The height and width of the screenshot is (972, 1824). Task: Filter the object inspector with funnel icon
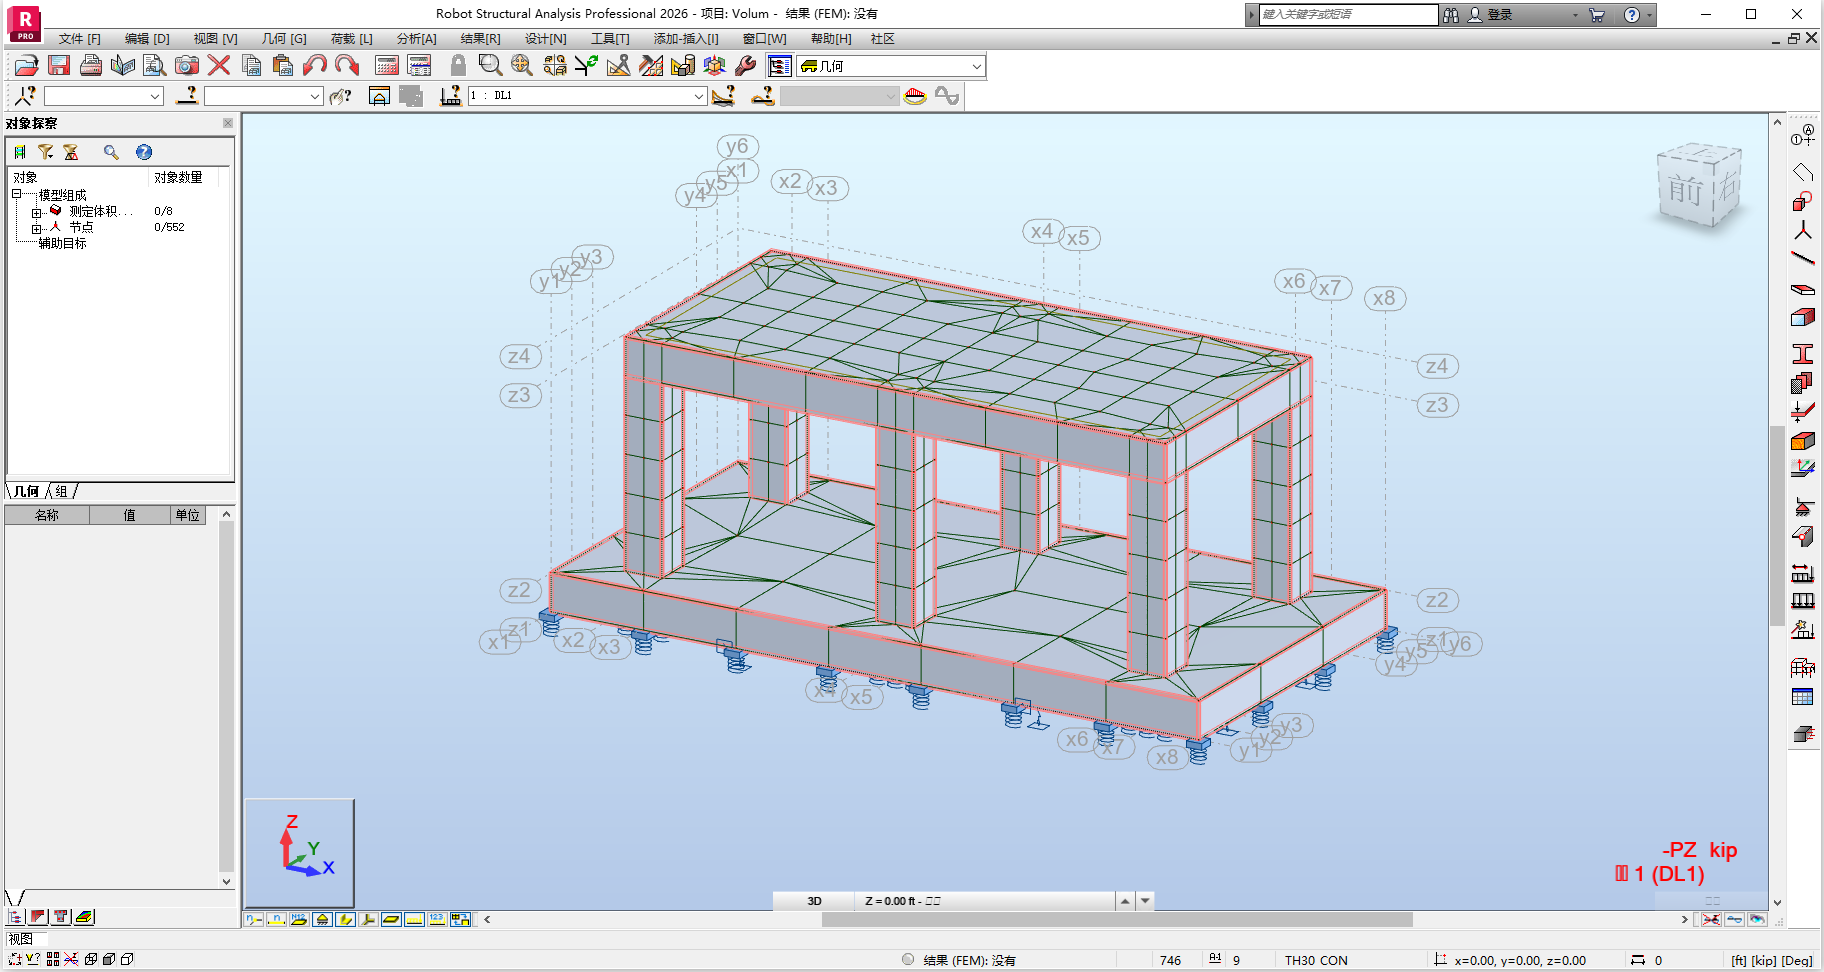46,152
